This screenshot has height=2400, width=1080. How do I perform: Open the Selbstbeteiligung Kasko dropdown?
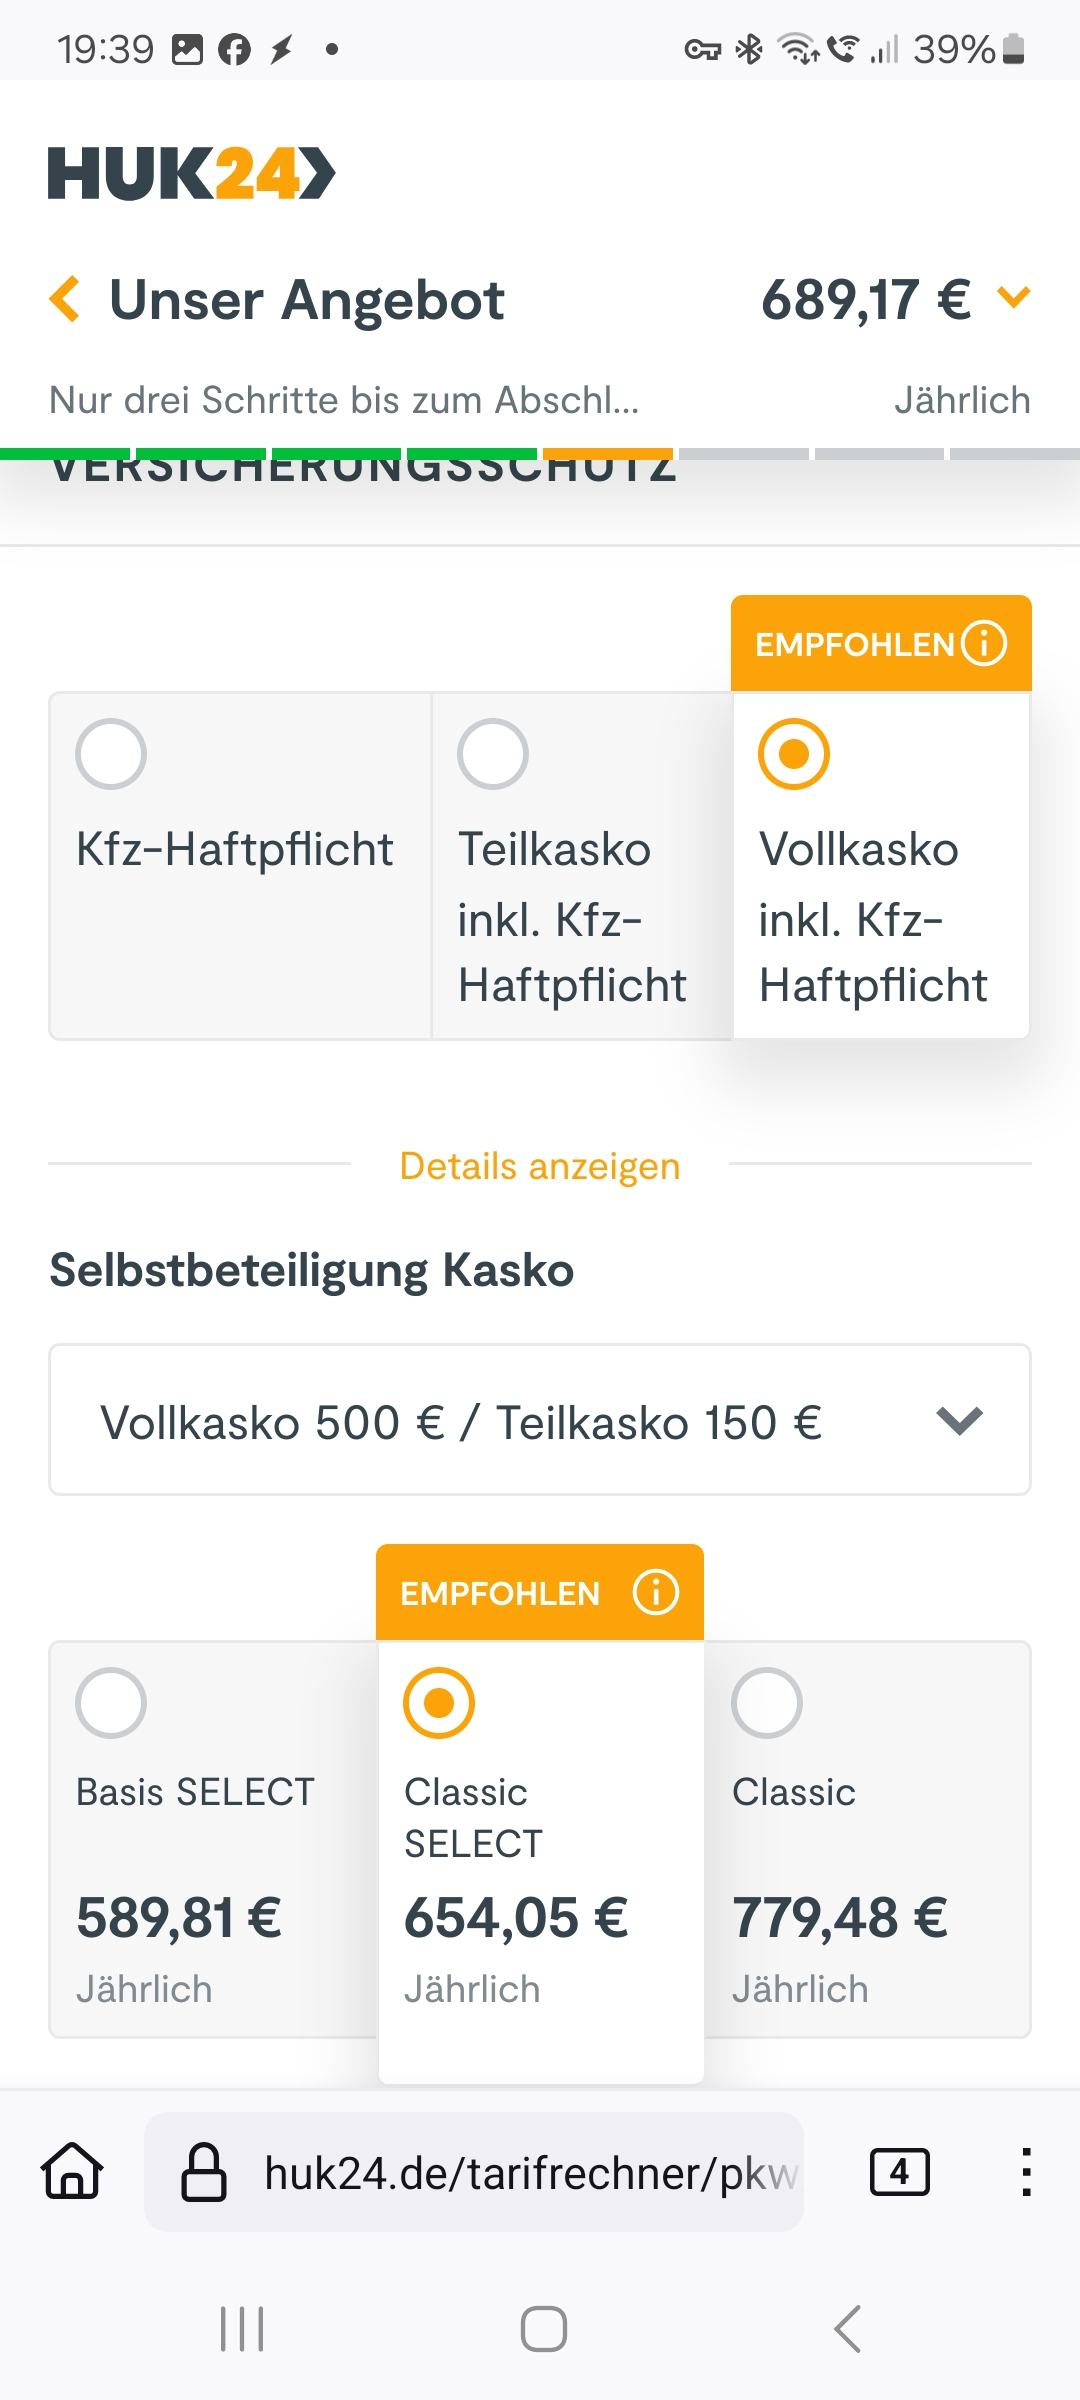tap(540, 1420)
